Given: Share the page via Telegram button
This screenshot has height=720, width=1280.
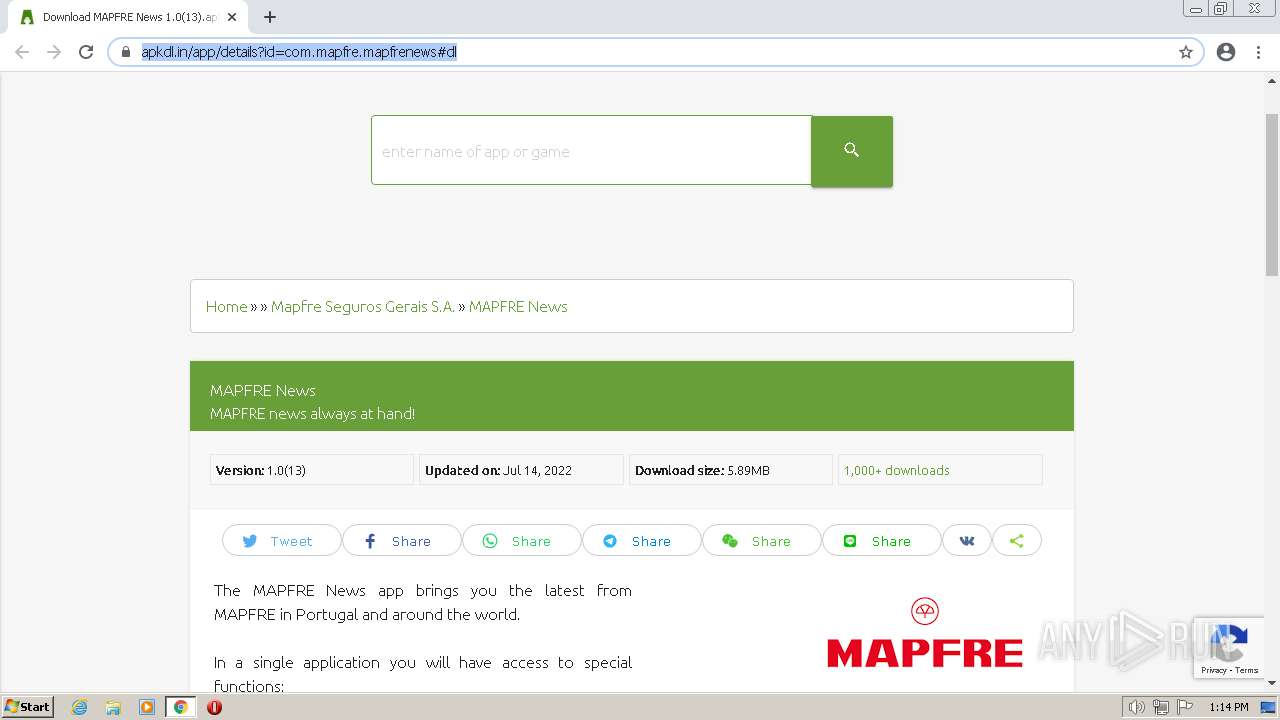Looking at the screenshot, I should click(641, 540).
